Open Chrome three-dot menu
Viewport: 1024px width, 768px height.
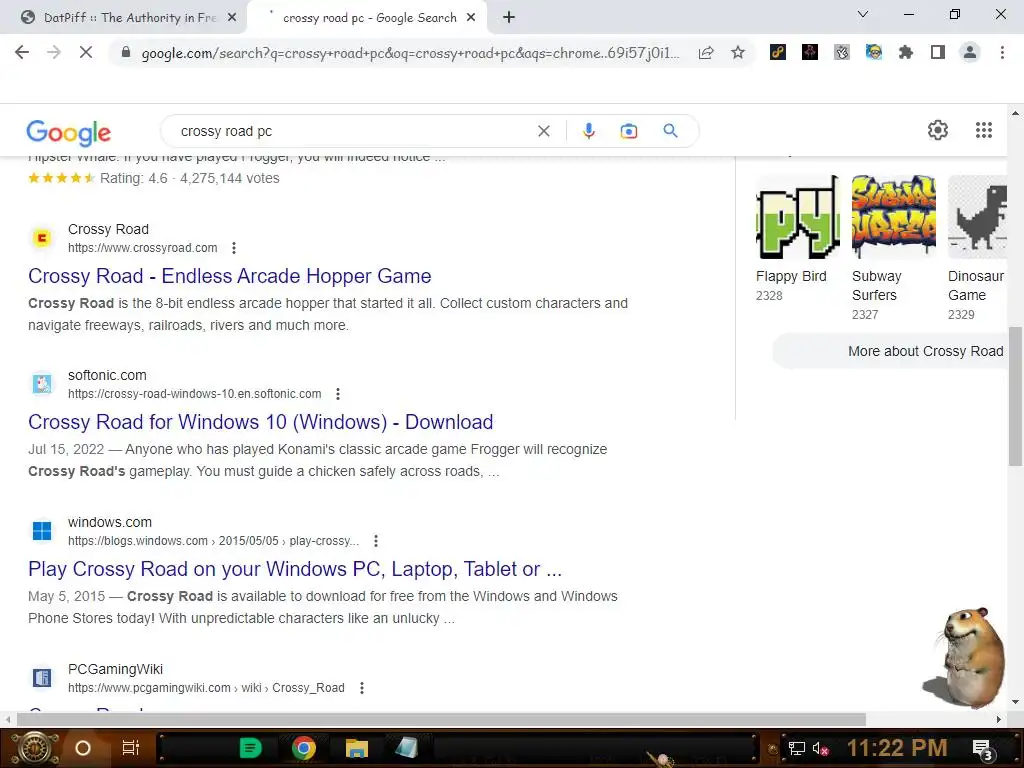tap(1002, 52)
